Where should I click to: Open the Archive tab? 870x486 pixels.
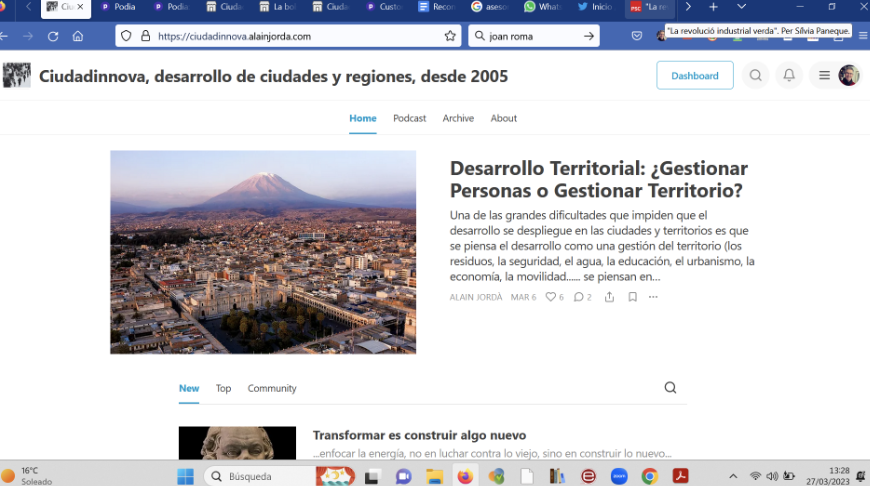click(458, 118)
